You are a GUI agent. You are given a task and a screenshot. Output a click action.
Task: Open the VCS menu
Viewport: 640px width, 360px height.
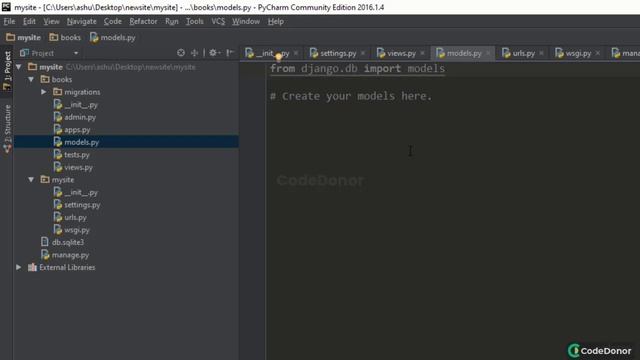[x=218, y=21]
